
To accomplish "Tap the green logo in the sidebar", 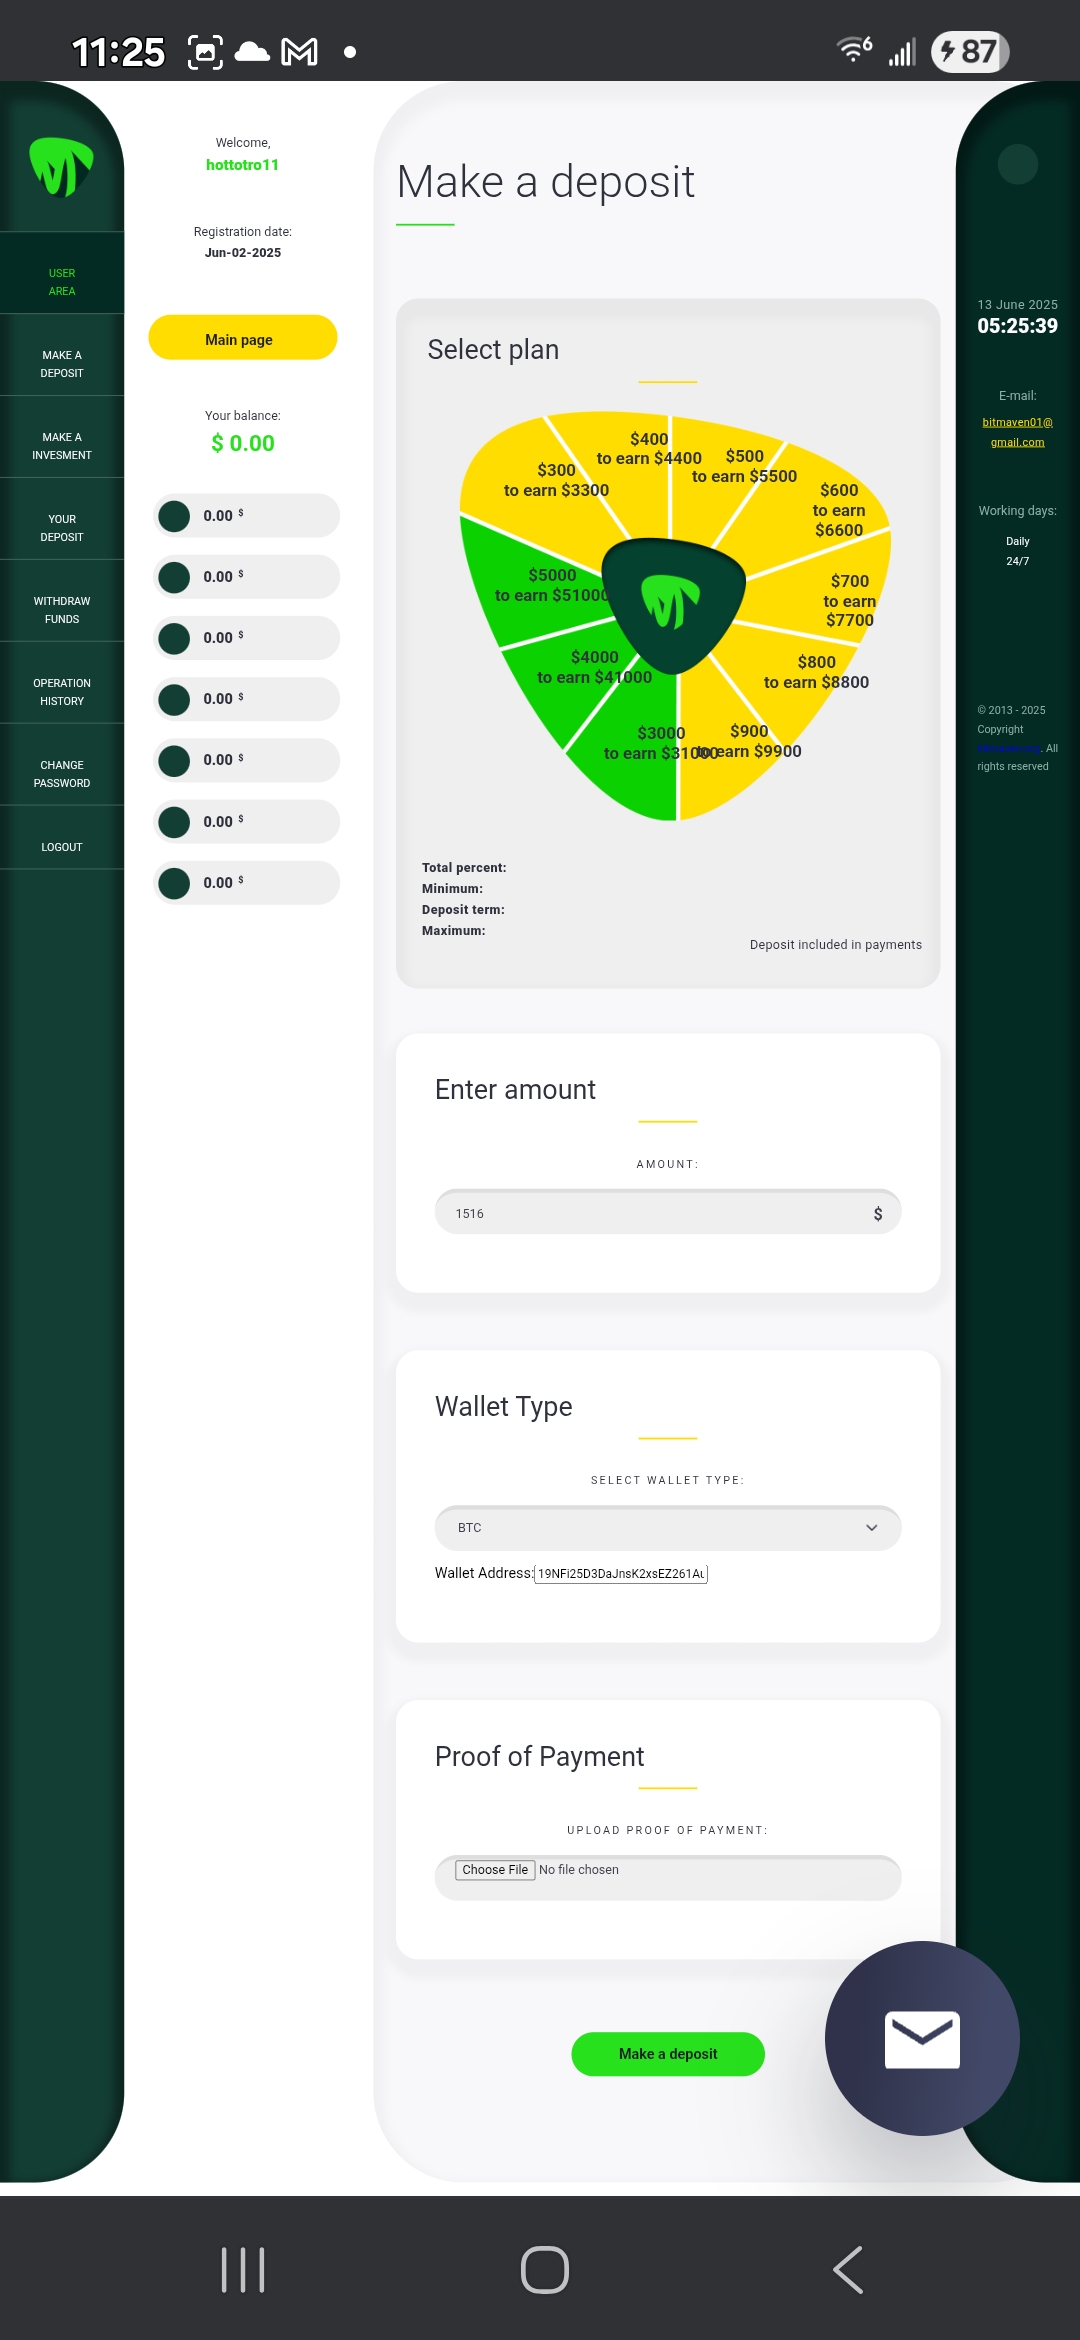I will pyautogui.click(x=61, y=166).
